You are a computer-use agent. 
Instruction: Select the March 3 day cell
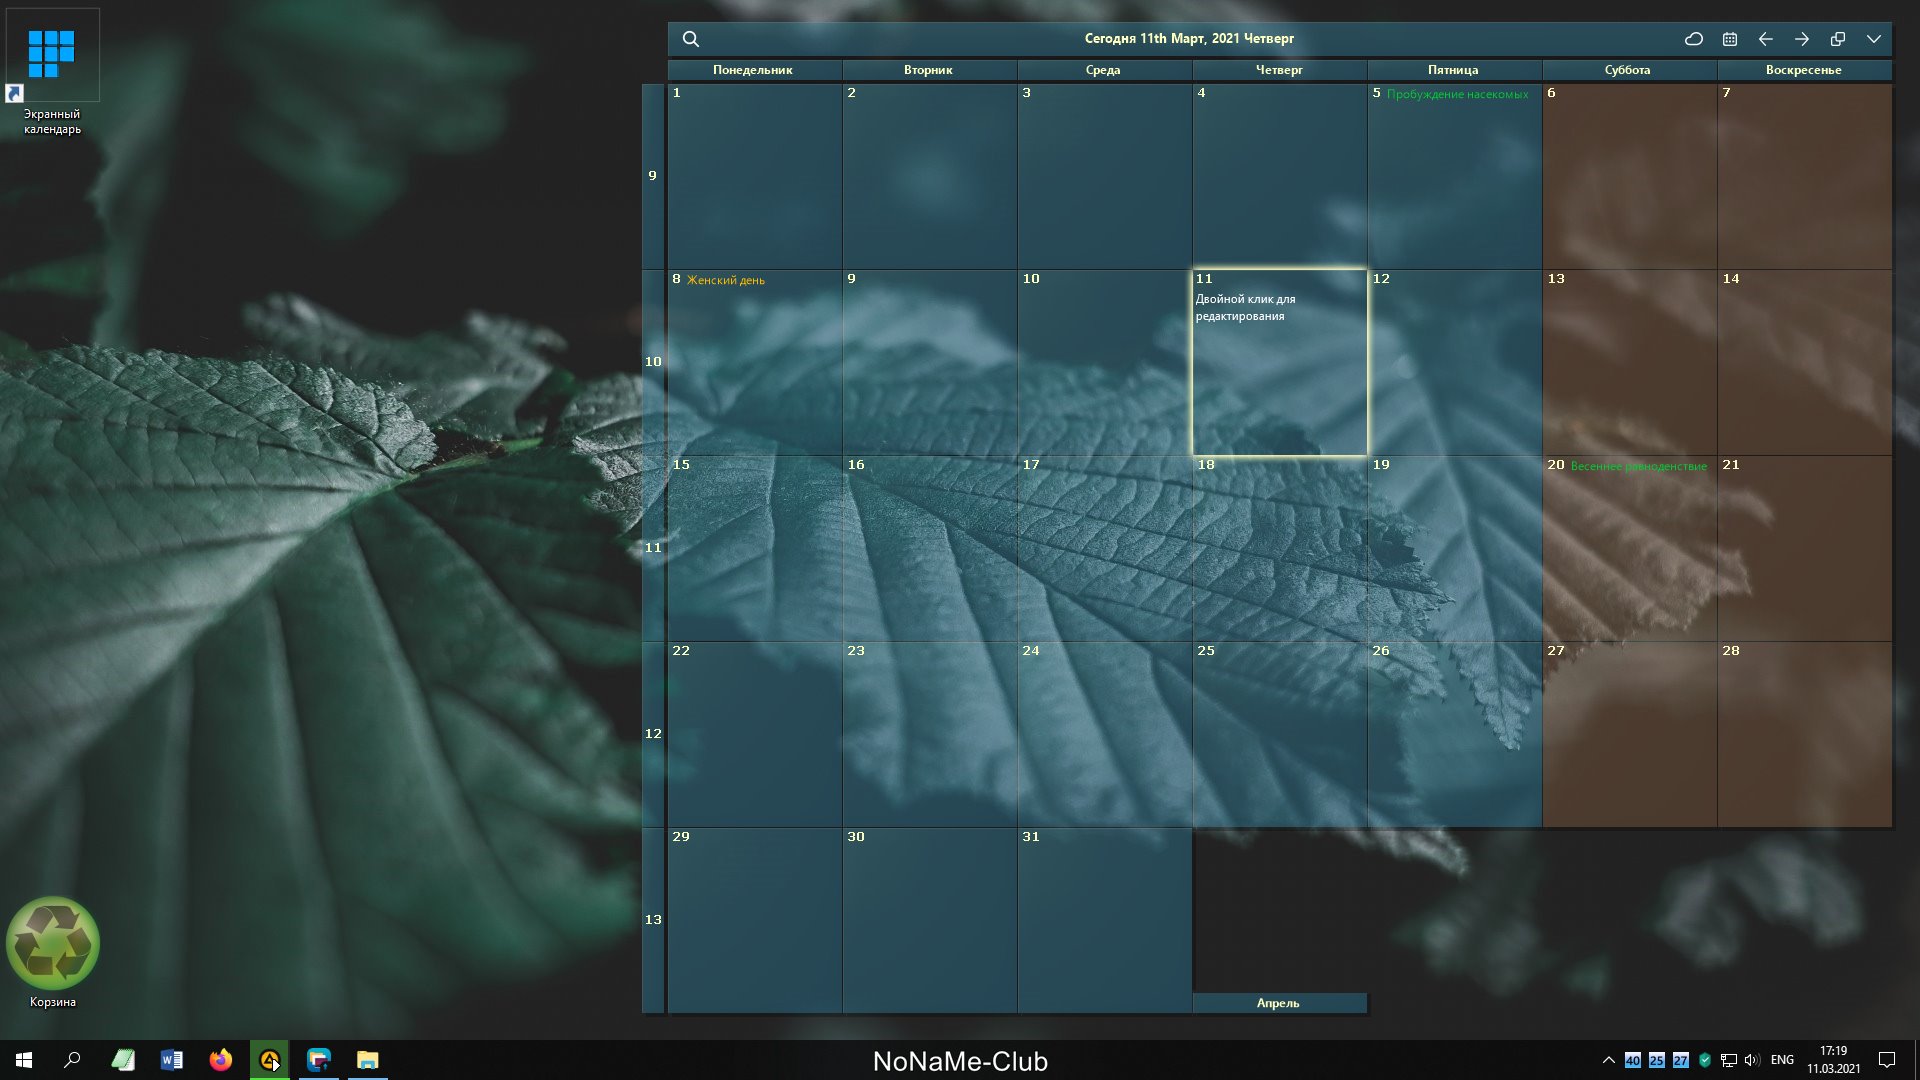click(x=1104, y=177)
